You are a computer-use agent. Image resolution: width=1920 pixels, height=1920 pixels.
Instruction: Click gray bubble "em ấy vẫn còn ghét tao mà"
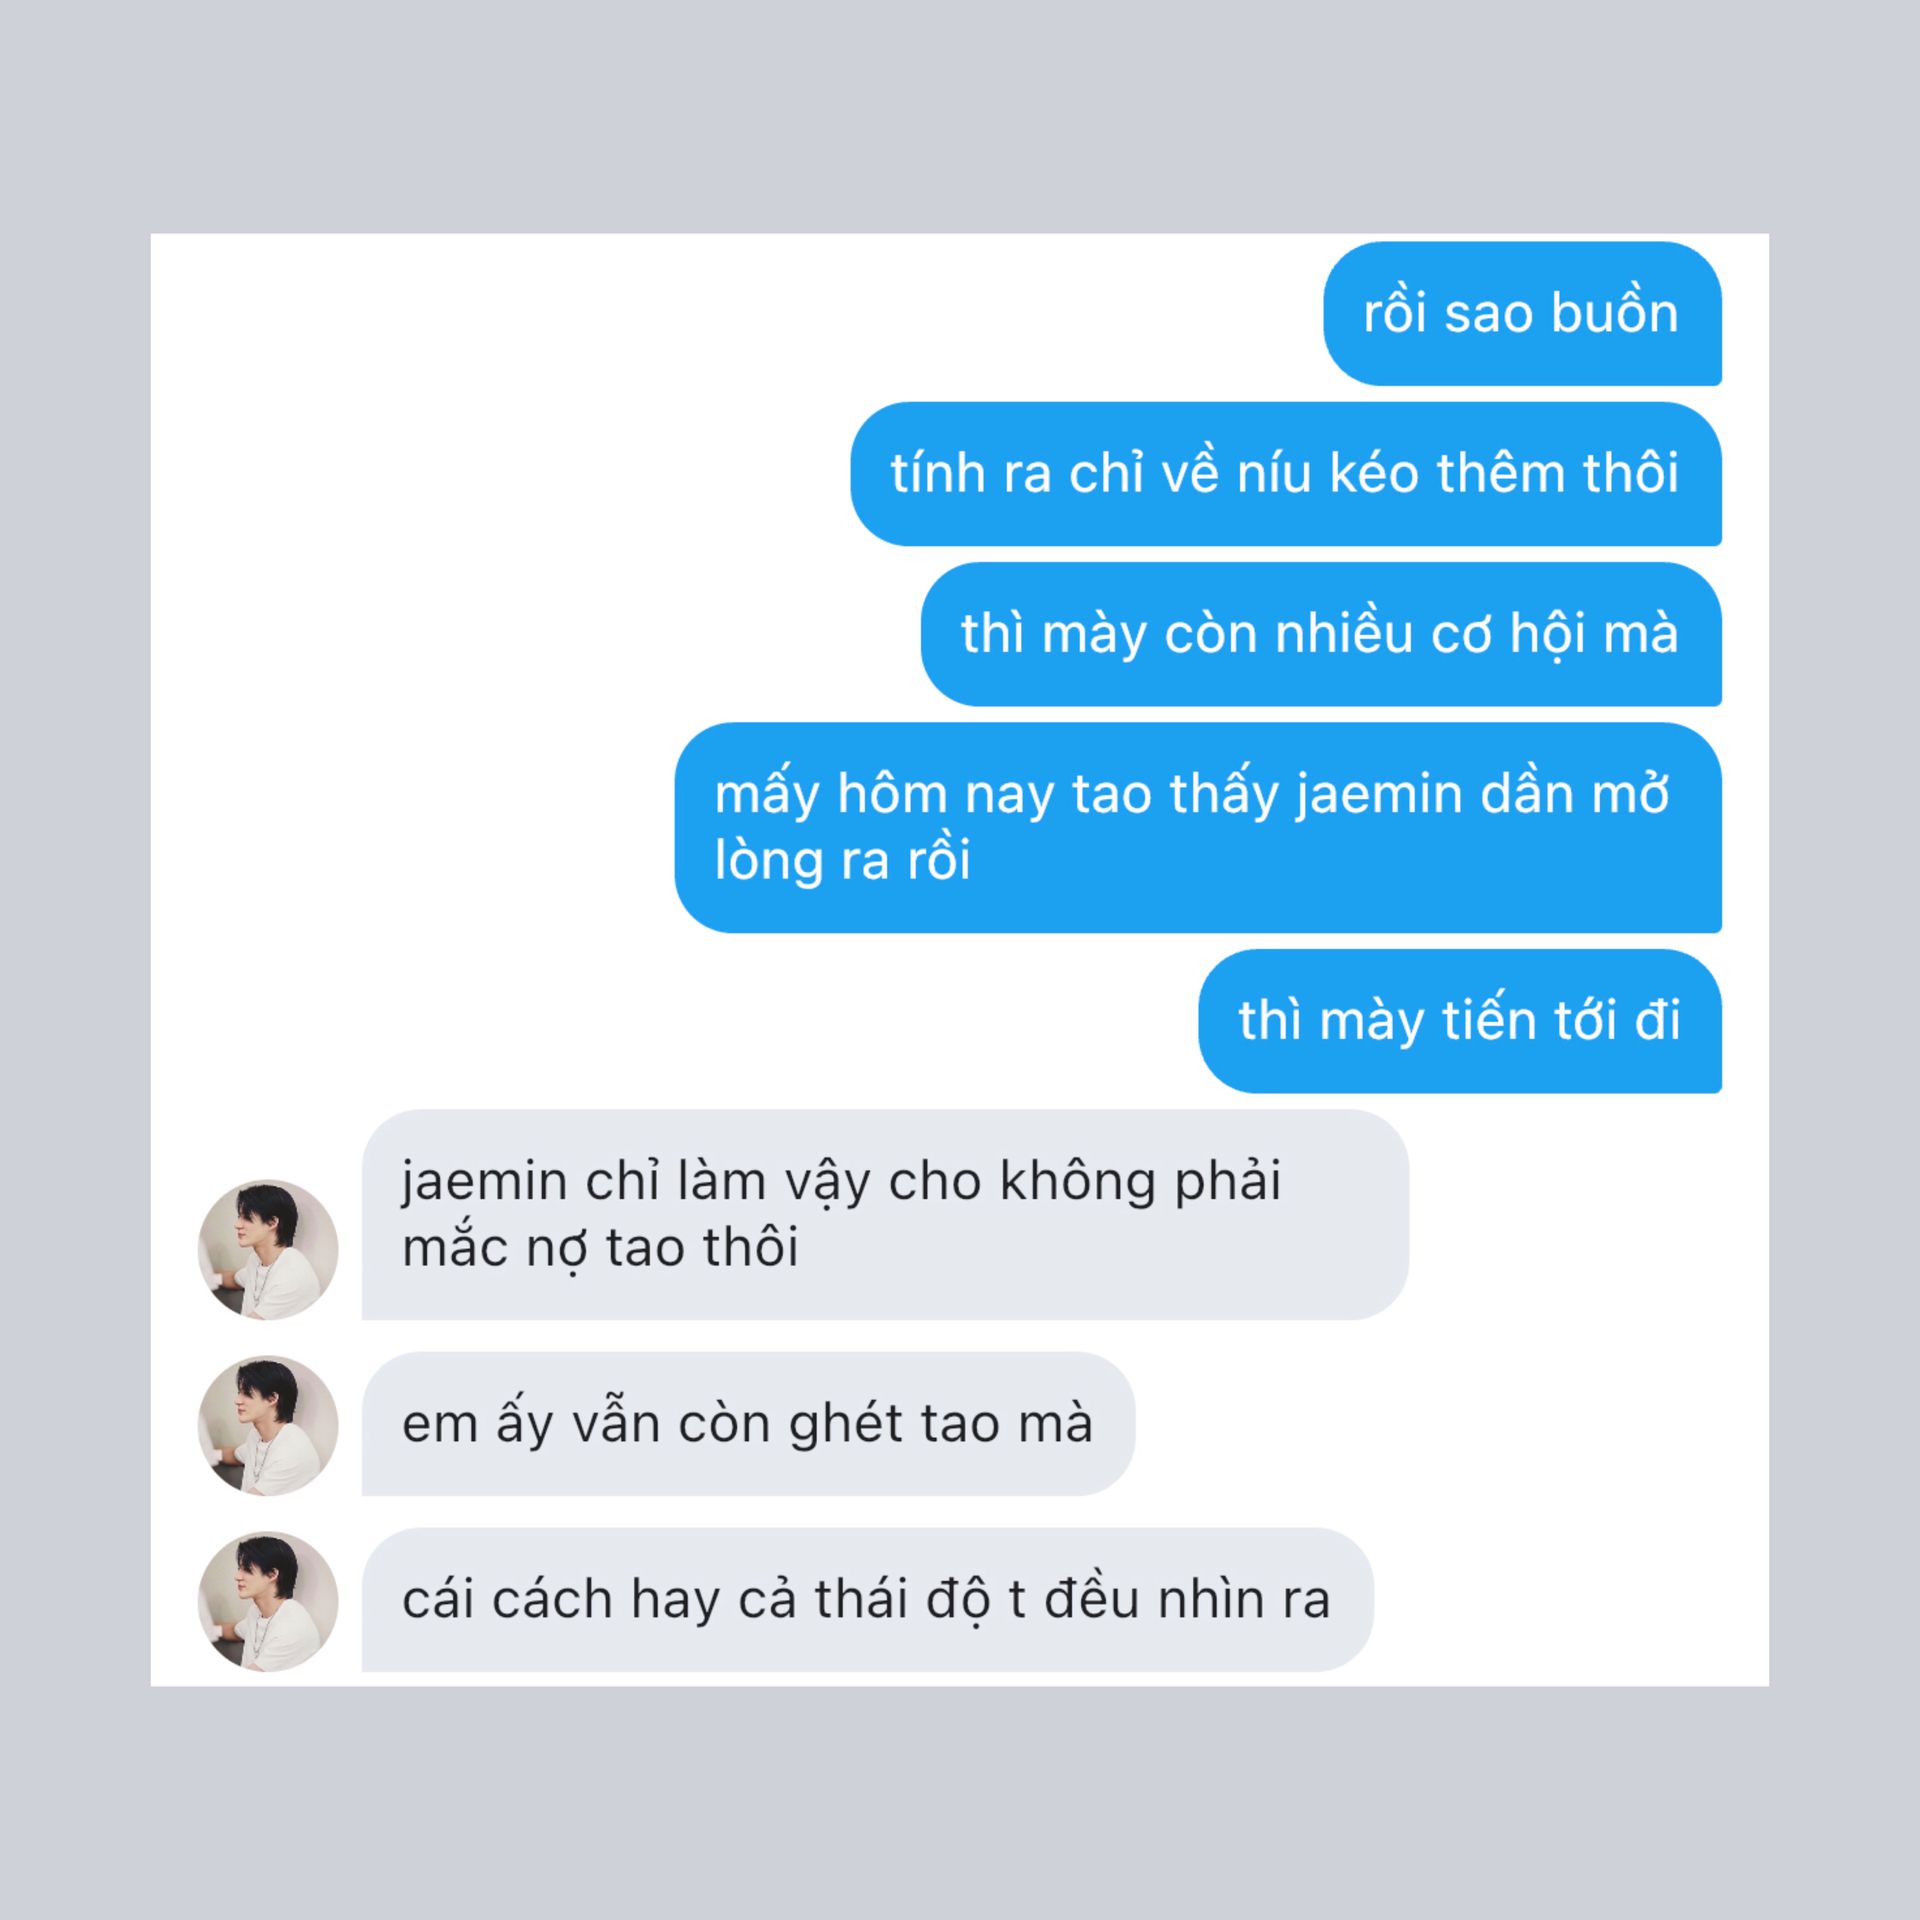coord(748,1424)
